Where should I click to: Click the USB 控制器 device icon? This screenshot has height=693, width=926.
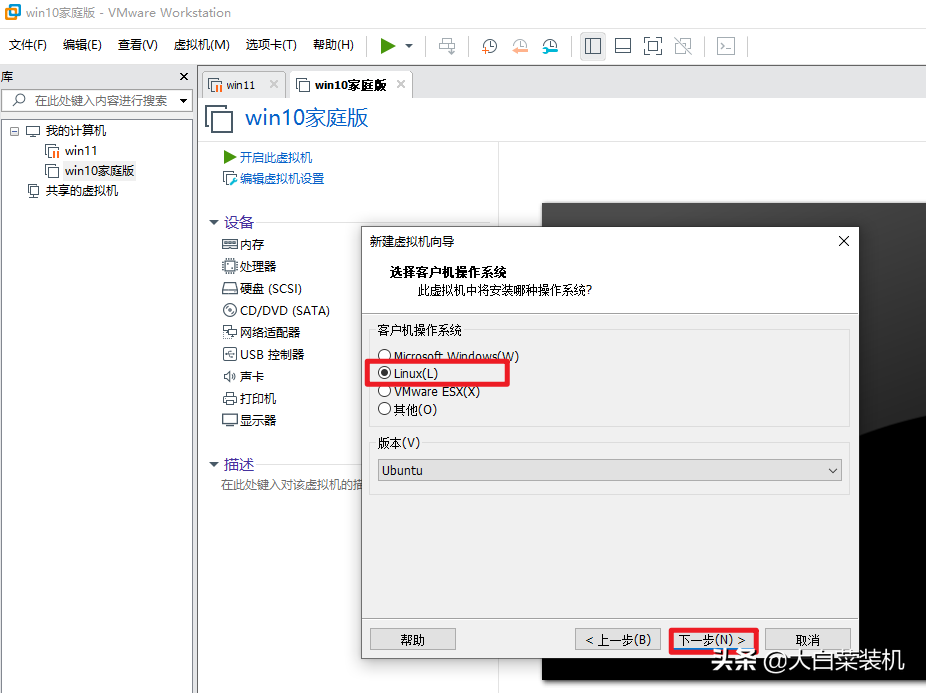230,354
